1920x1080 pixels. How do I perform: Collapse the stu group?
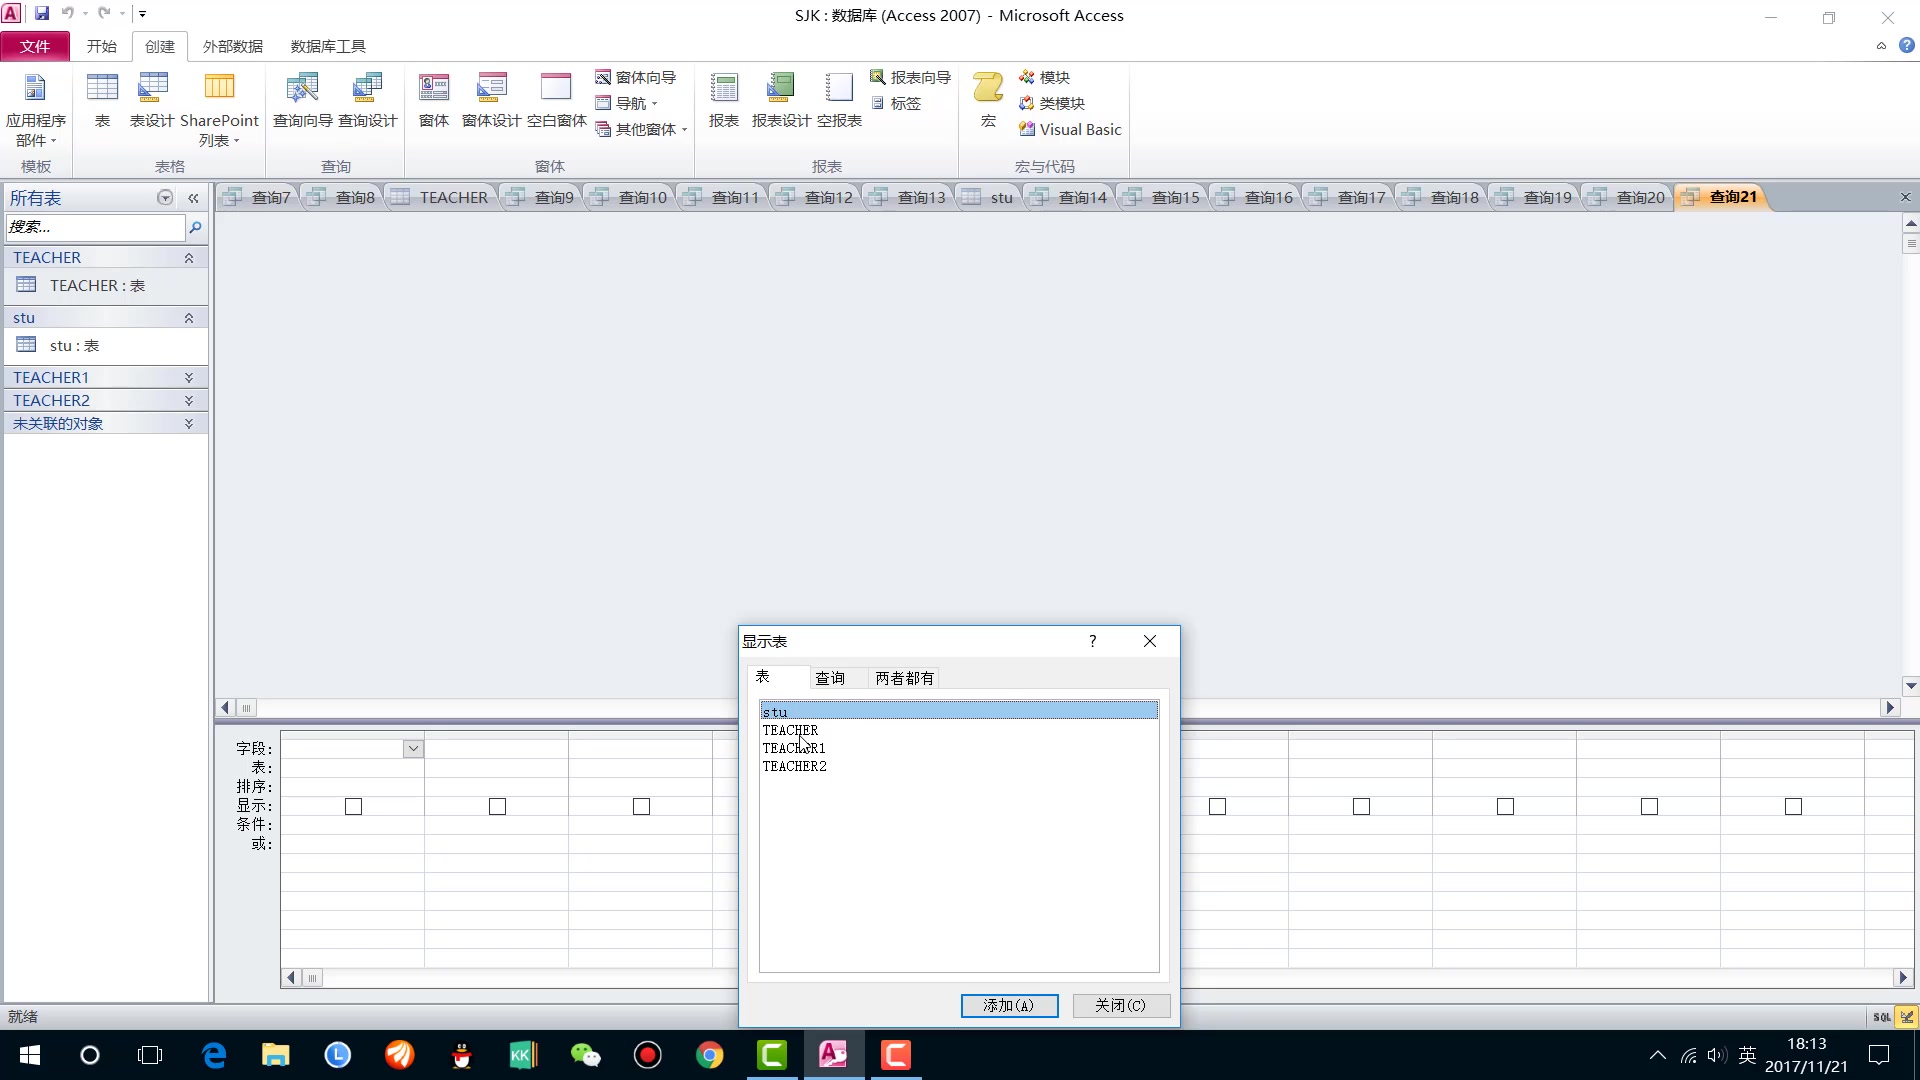(x=188, y=318)
